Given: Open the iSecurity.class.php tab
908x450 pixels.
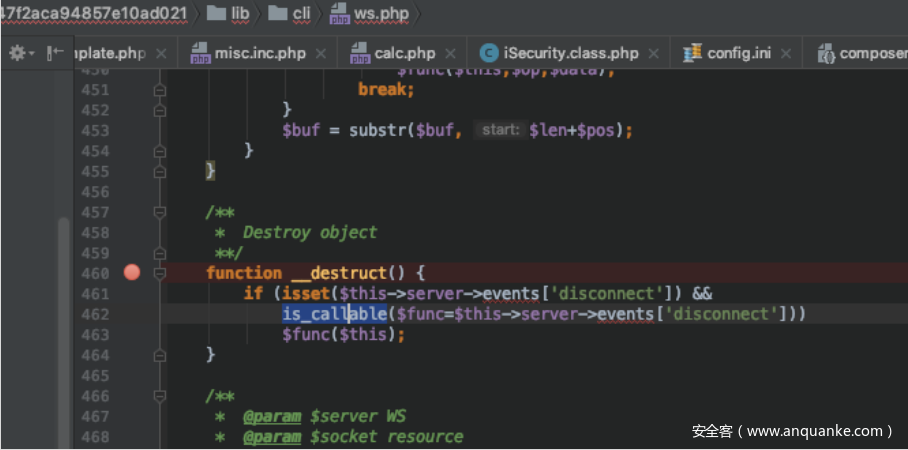Looking at the screenshot, I should pos(570,53).
